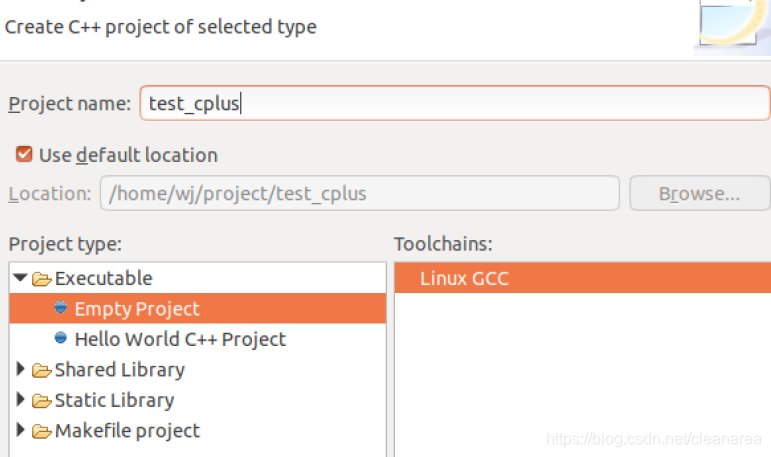Select the Makefile project label
Screen dimensions: 771x457
pyautogui.click(x=127, y=431)
